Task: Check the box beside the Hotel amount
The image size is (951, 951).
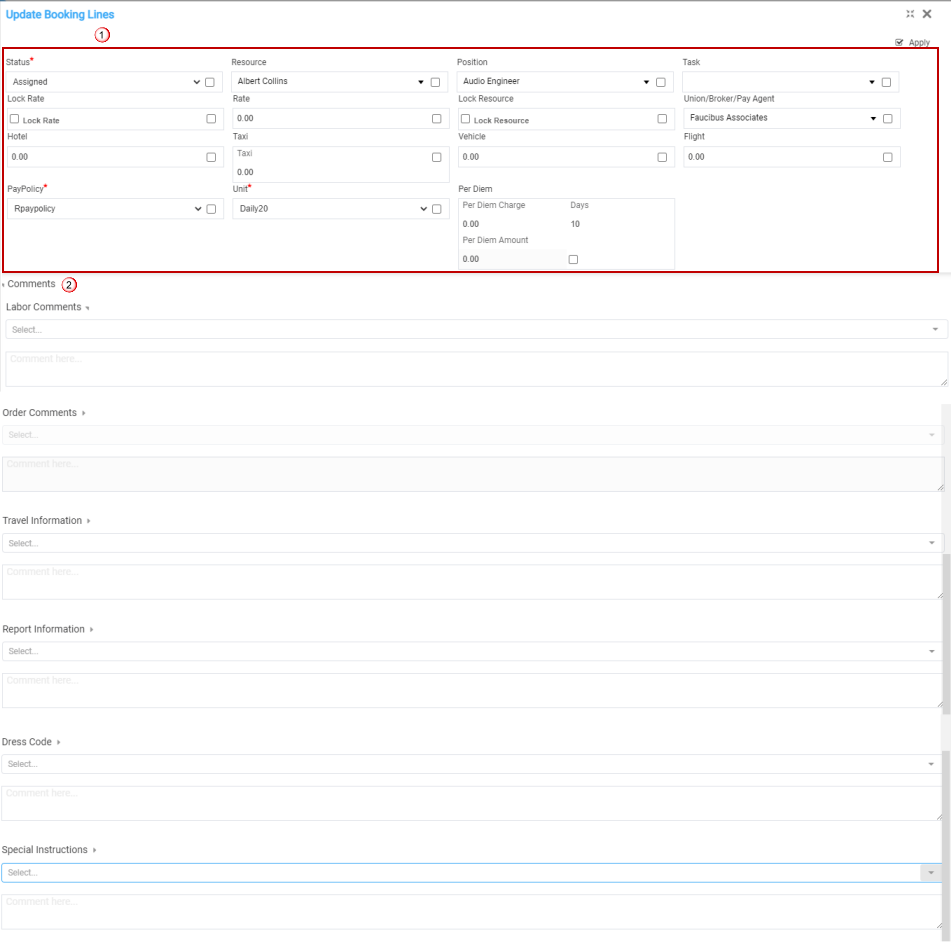Action: (x=211, y=157)
